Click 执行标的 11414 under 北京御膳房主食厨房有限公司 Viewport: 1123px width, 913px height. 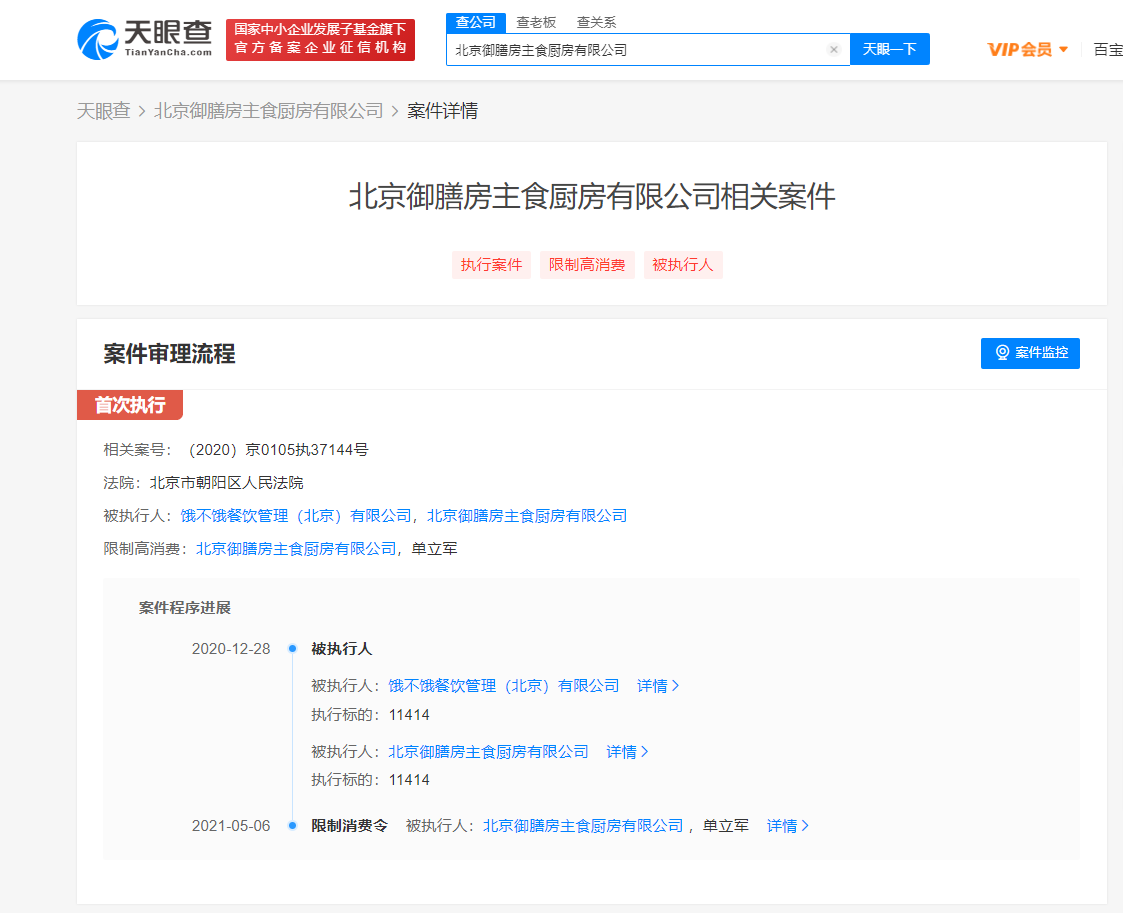370,780
